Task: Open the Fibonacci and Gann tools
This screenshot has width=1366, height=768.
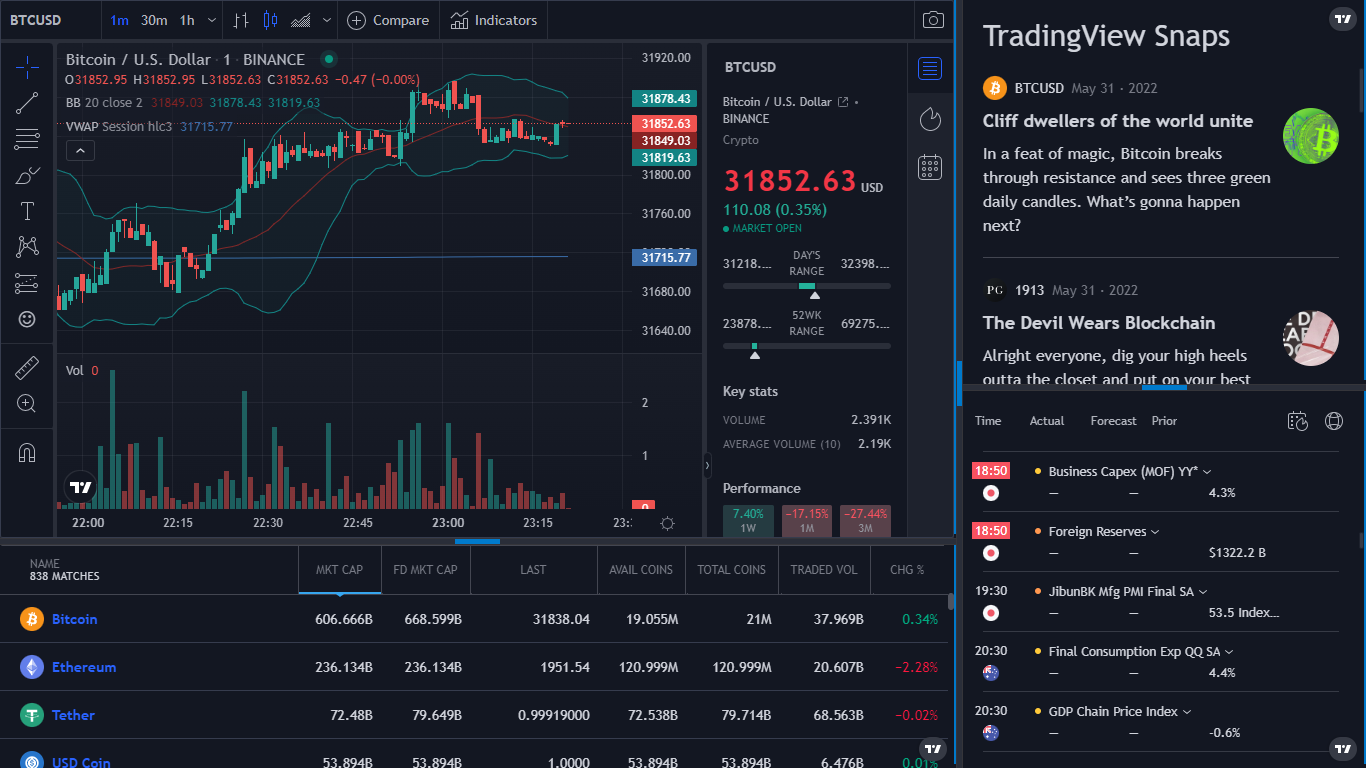Action: click(27, 139)
